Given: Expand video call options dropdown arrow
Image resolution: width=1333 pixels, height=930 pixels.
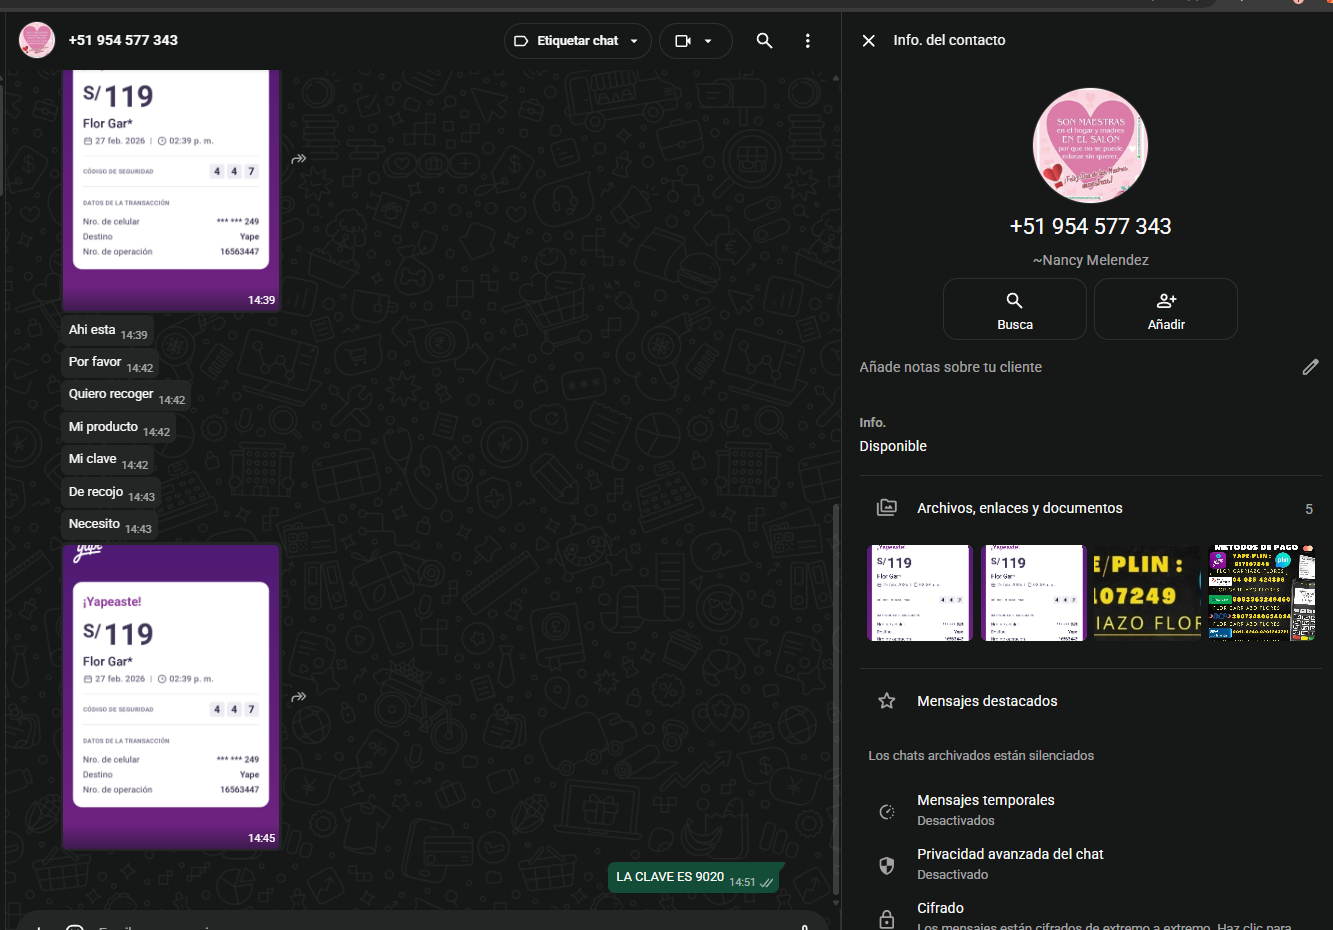Looking at the screenshot, I should click(708, 41).
